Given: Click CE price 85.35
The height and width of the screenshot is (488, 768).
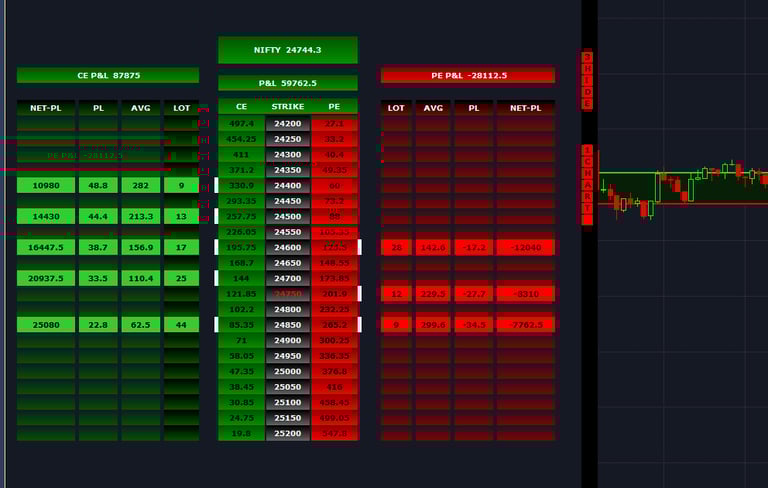Looking at the screenshot, I should pyautogui.click(x=241, y=325).
